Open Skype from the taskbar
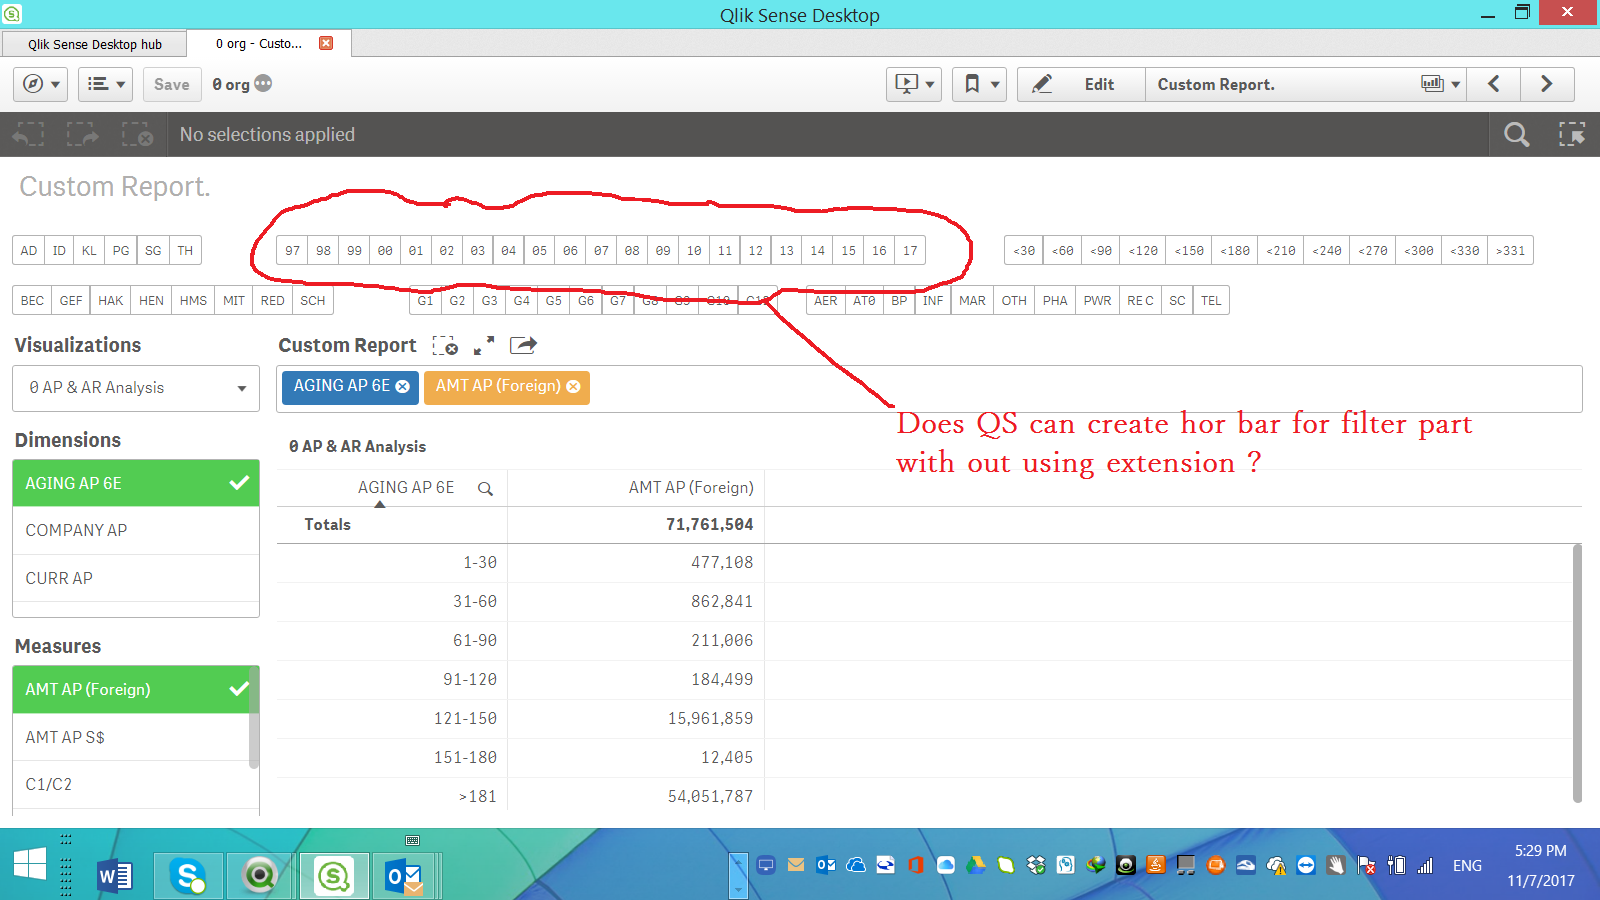 (187, 877)
